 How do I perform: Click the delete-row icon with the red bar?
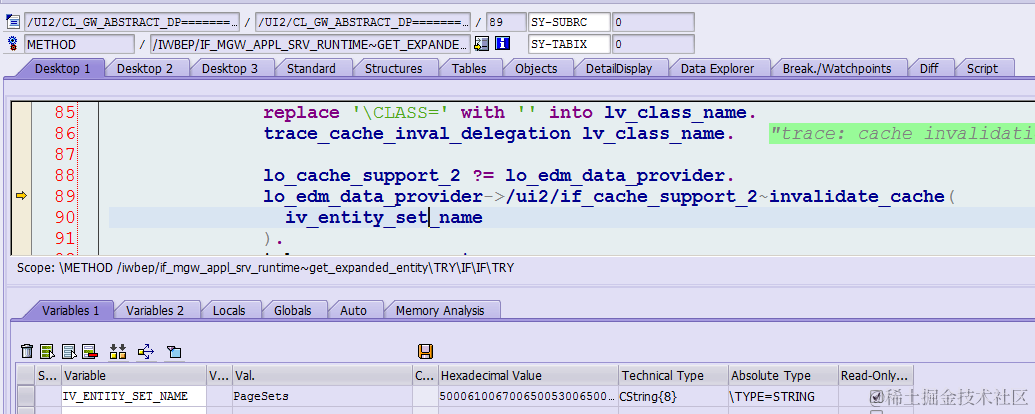(x=90, y=352)
